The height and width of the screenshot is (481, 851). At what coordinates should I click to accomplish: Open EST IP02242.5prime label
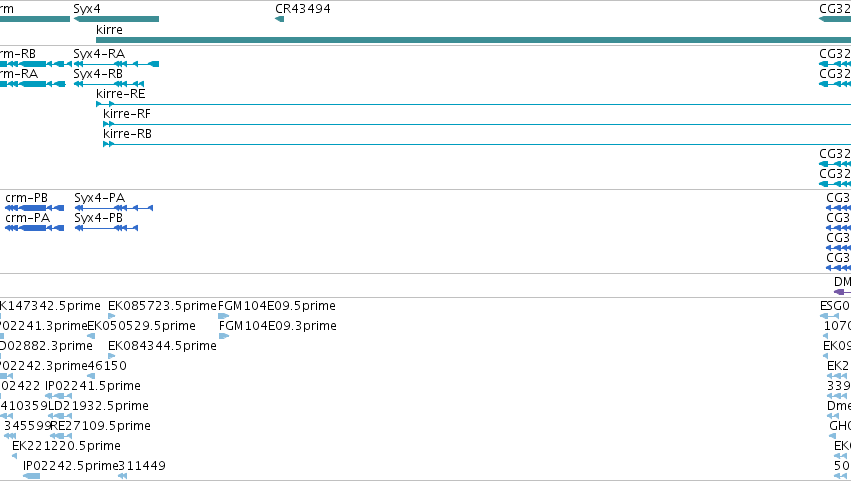click(71, 466)
